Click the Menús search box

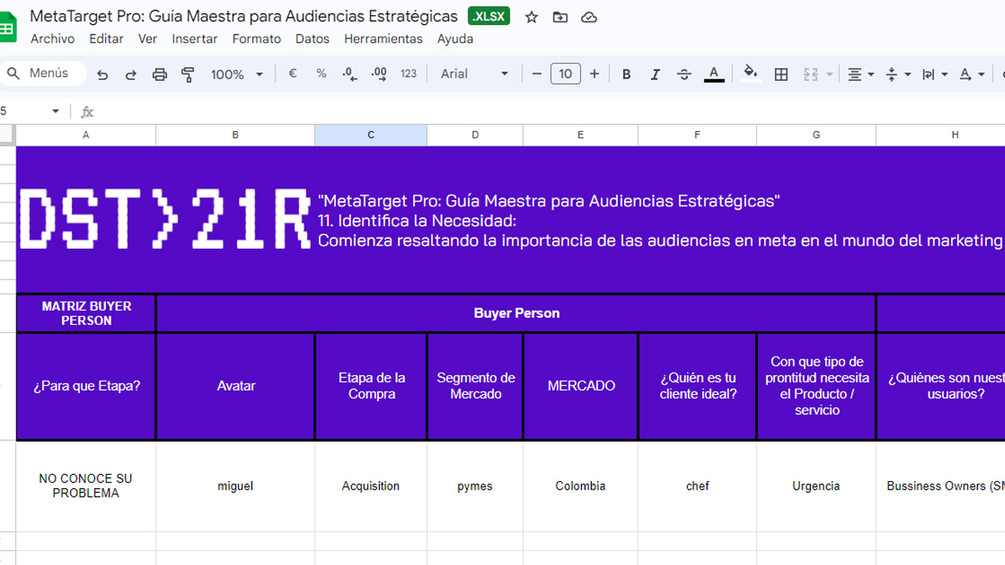(44, 73)
